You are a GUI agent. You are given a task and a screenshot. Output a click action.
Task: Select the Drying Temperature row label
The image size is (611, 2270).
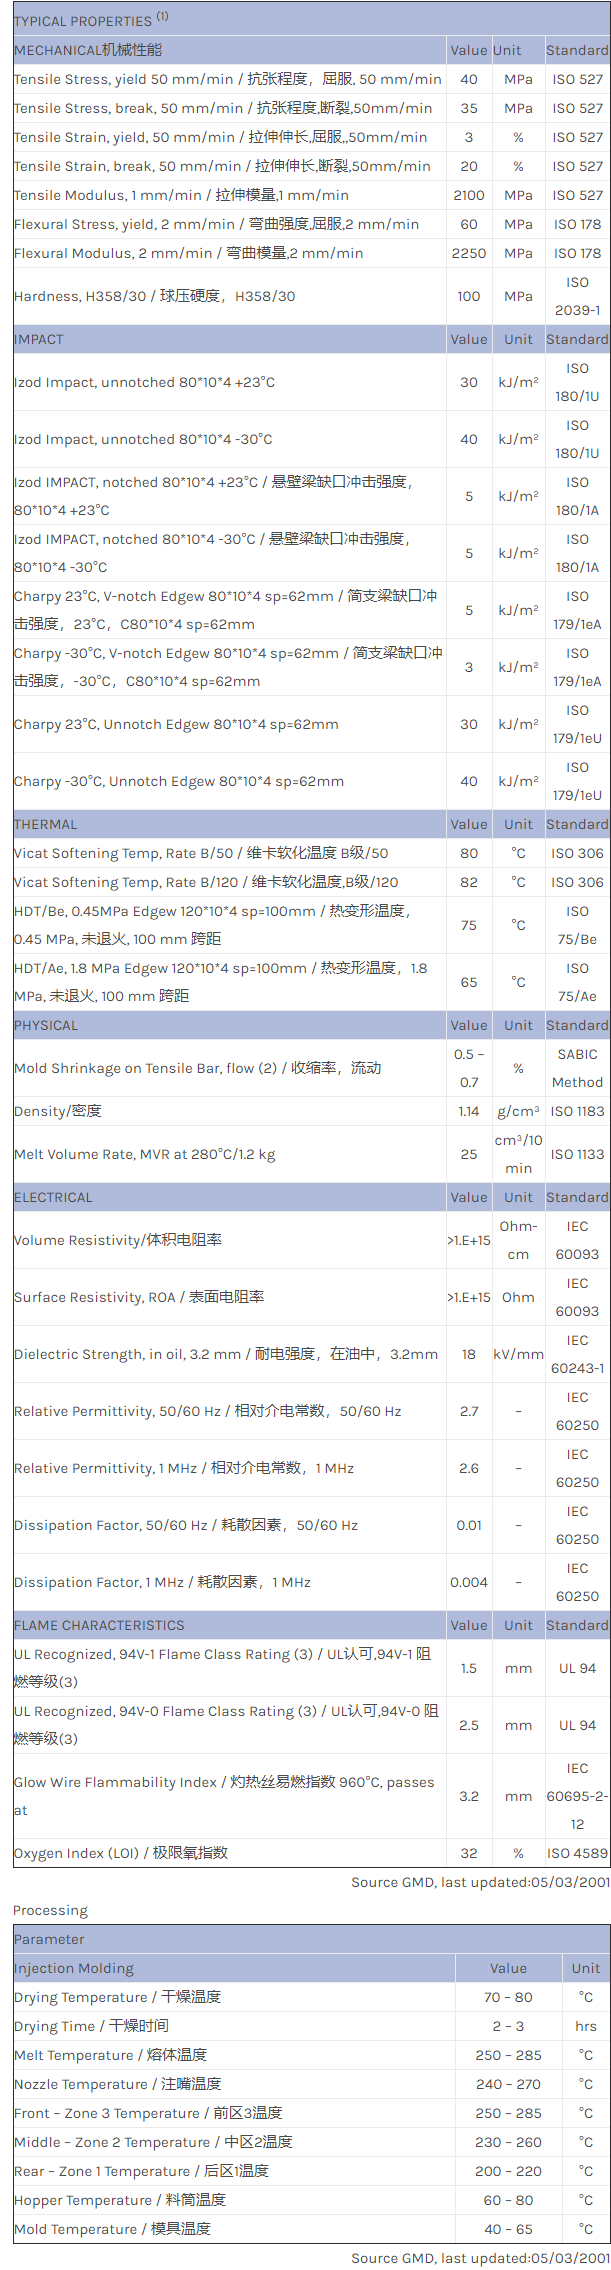coord(117,1997)
